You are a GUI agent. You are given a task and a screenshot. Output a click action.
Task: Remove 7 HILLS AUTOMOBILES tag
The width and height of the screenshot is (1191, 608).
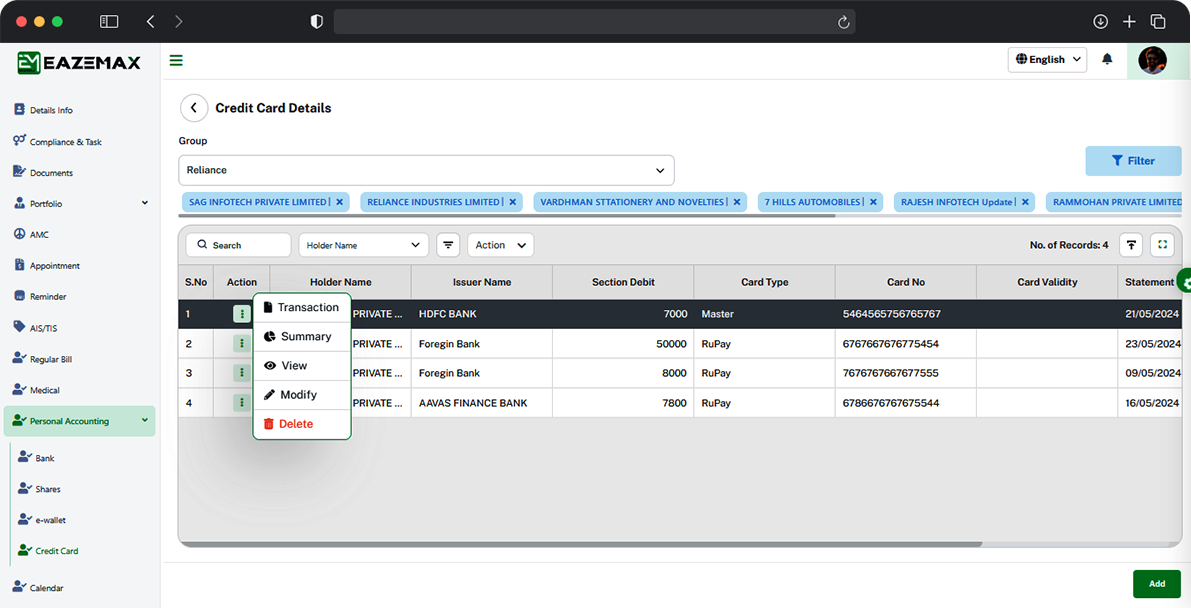(874, 202)
